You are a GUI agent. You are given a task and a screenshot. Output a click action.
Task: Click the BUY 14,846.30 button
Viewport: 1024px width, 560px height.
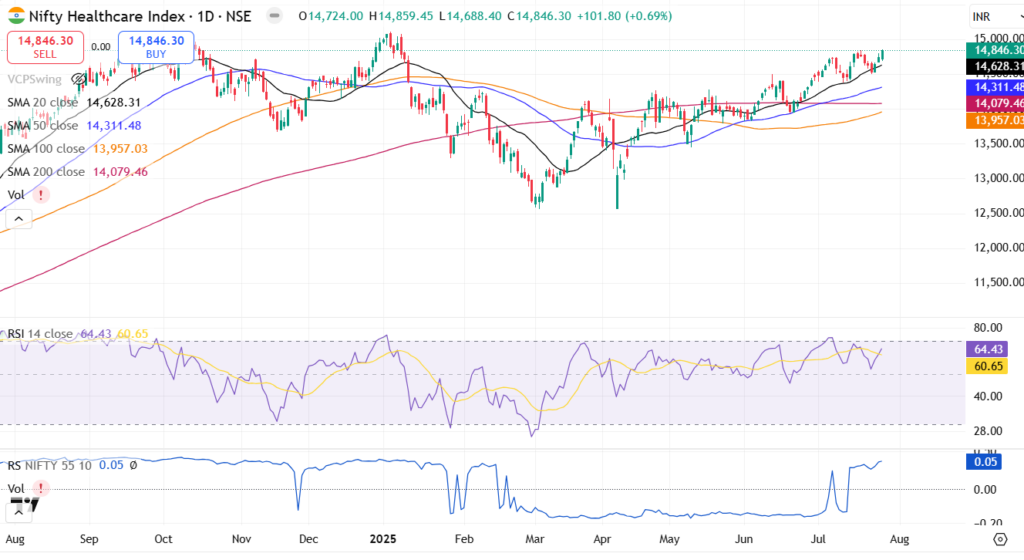tap(156, 47)
